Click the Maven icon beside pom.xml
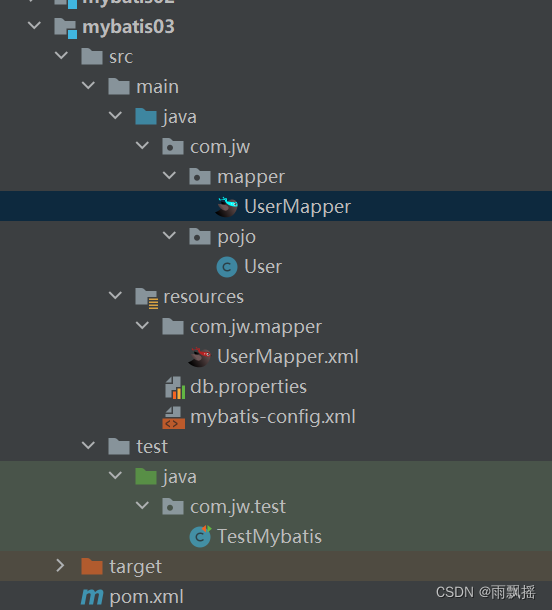The width and height of the screenshot is (552, 610). [x=92, y=597]
